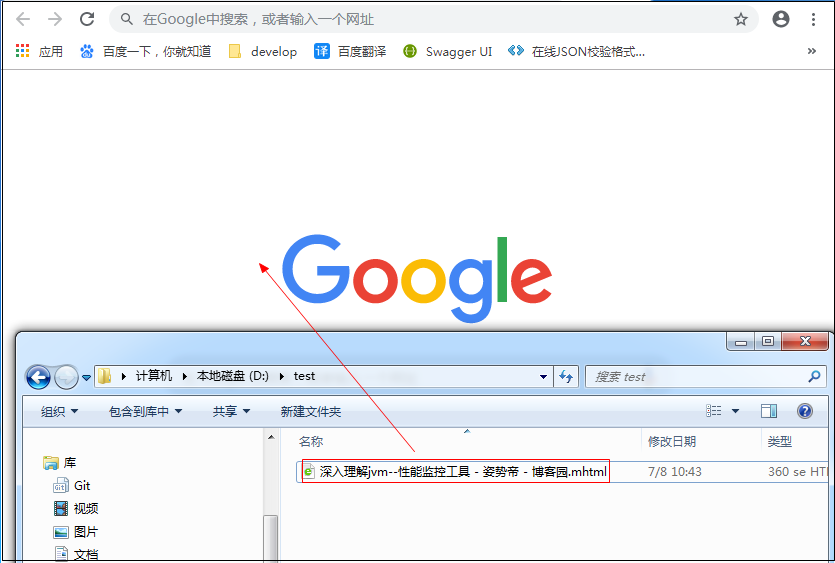This screenshot has width=835, height=563.
Task: Open the 百度翻译 bookmark
Action: click(349, 51)
